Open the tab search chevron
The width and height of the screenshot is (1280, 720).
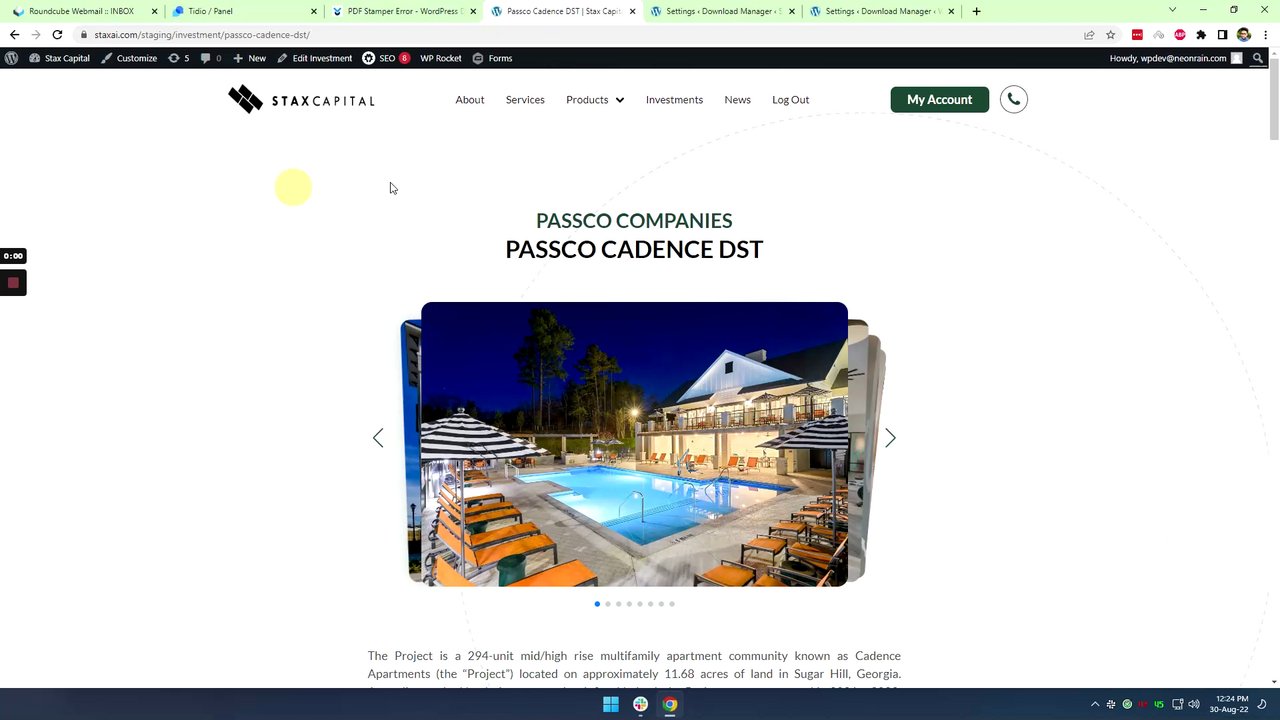click(1172, 10)
